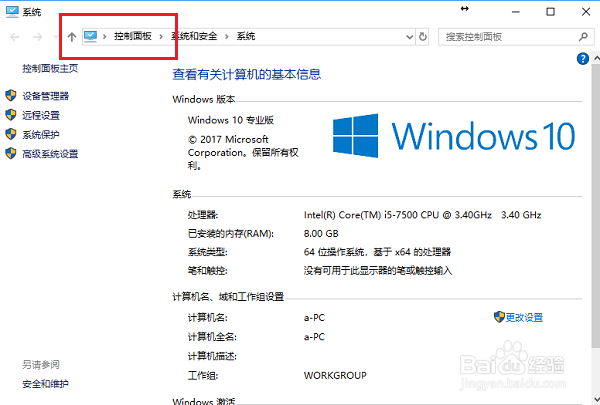
Task: Navigate to 系统和安全 breadcrumb
Action: coord(194,36)
